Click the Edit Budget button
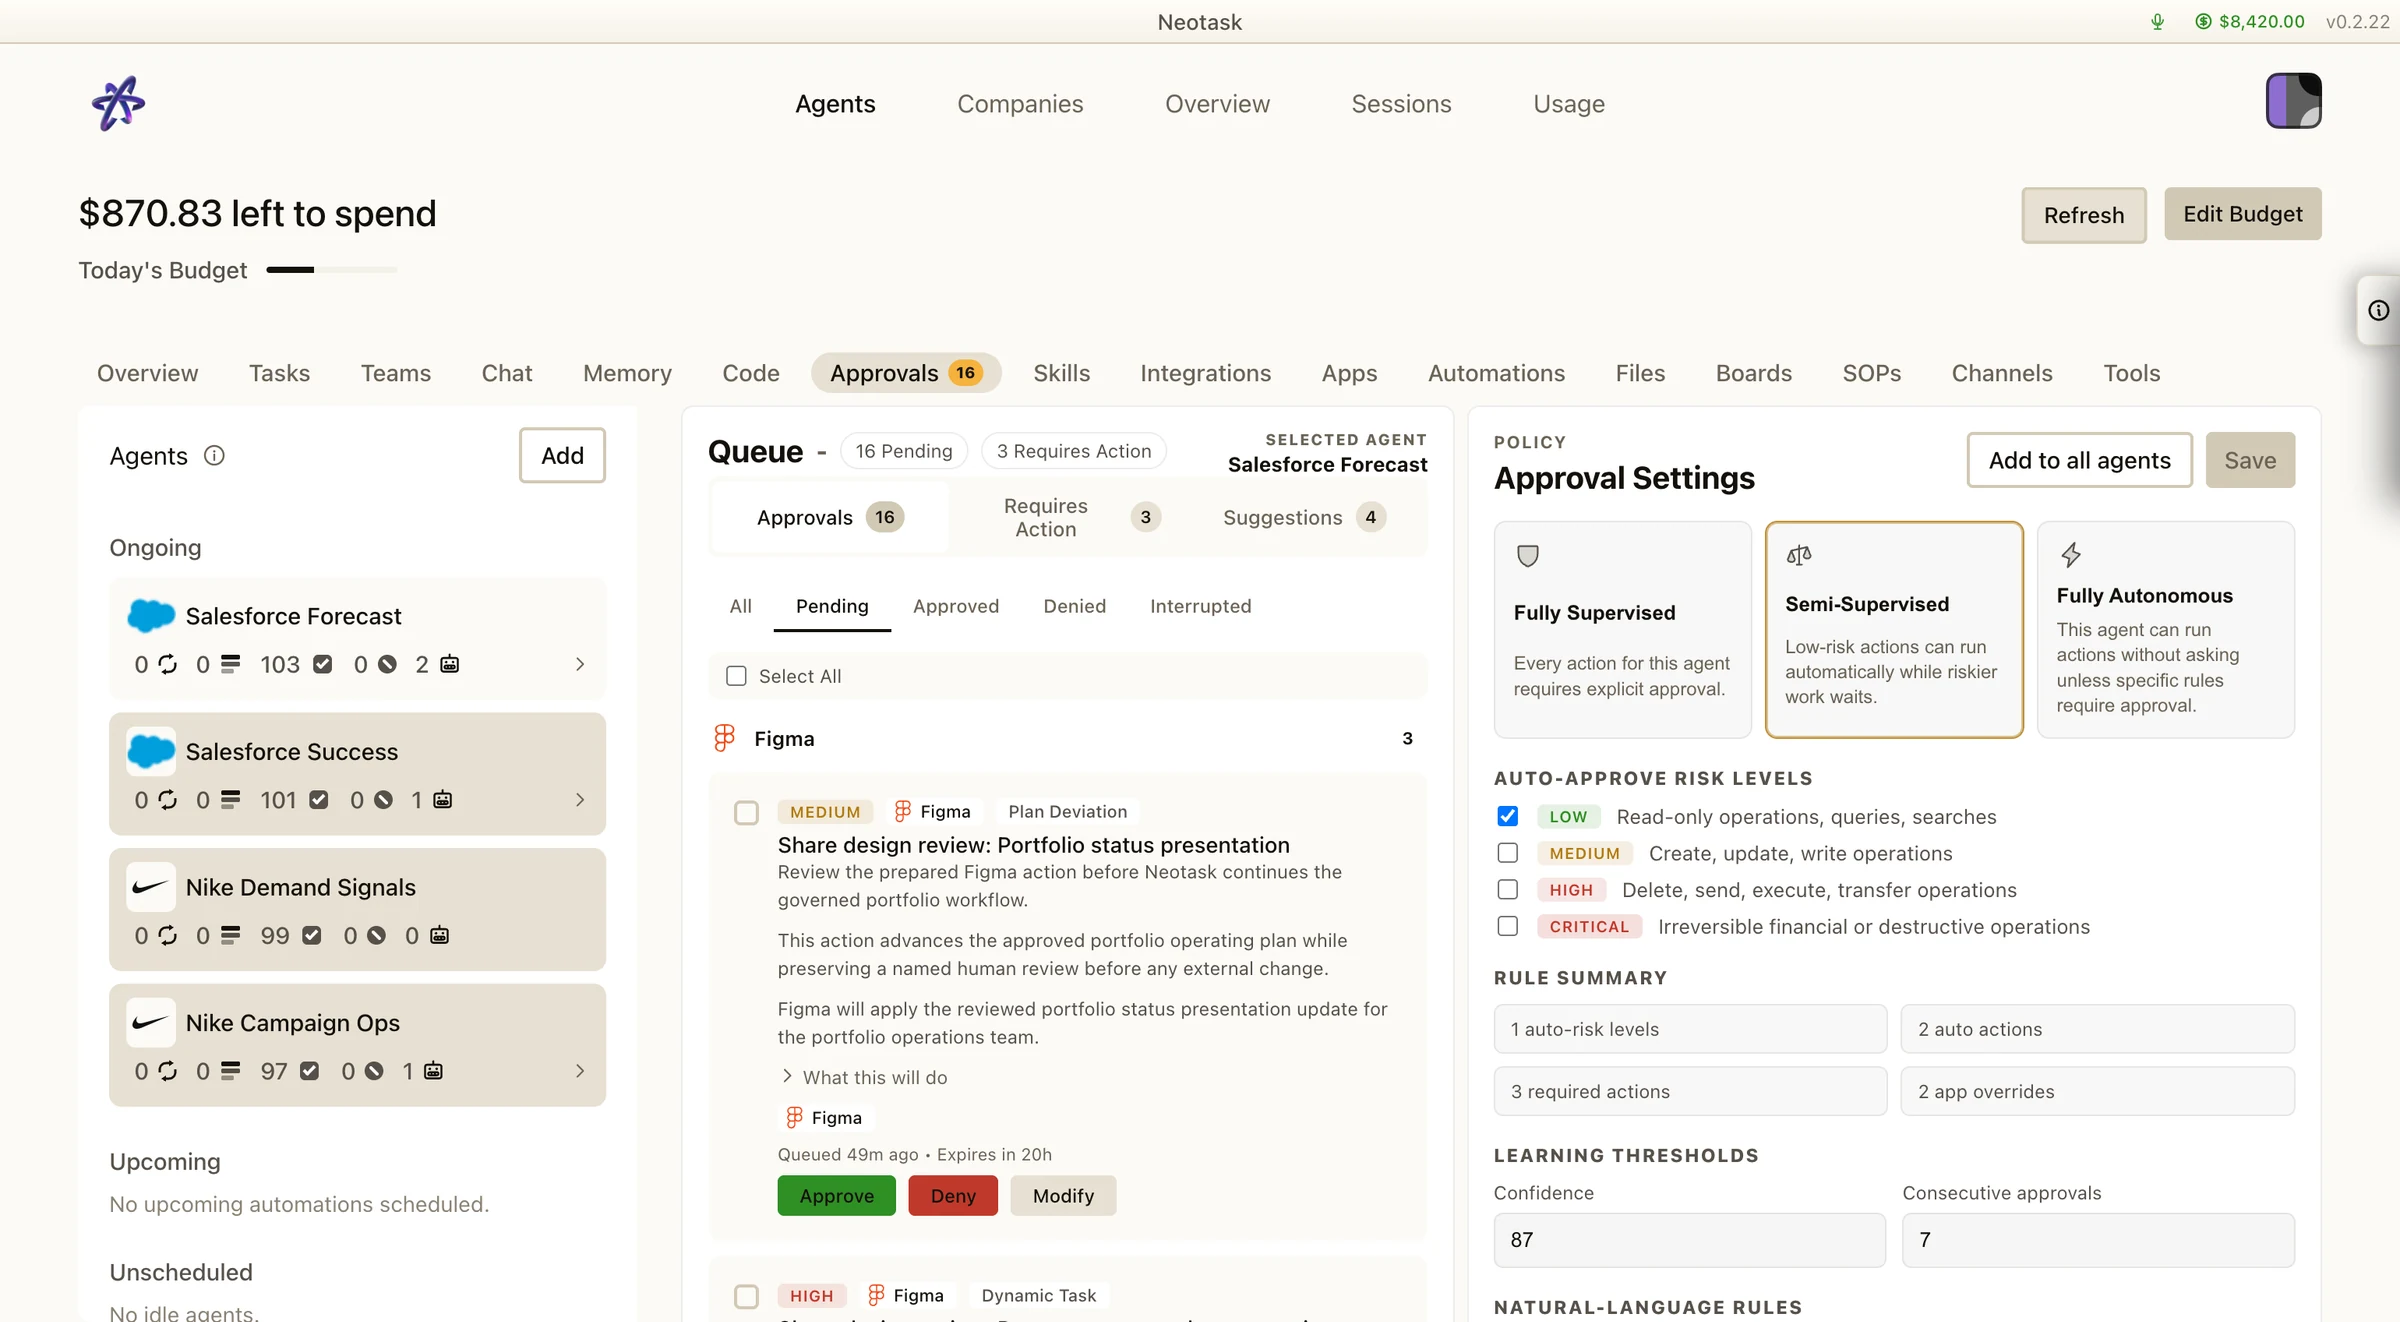The image size is (2400, 1322). click(2243, 214)
